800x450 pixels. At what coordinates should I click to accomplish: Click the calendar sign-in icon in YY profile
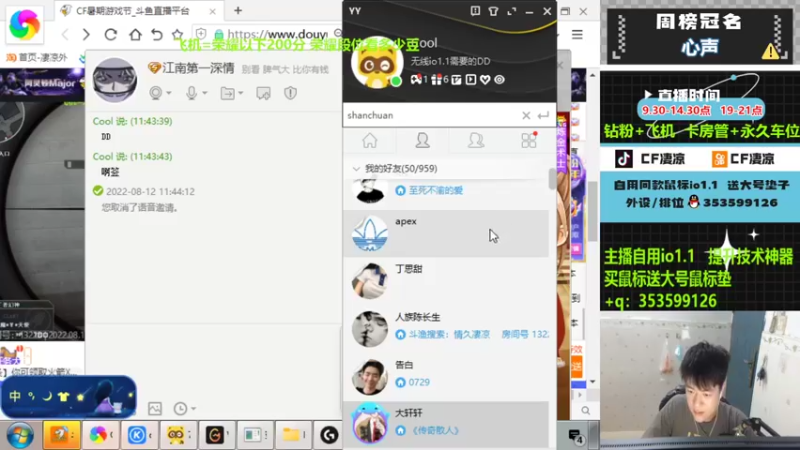[x=456, y=80]
